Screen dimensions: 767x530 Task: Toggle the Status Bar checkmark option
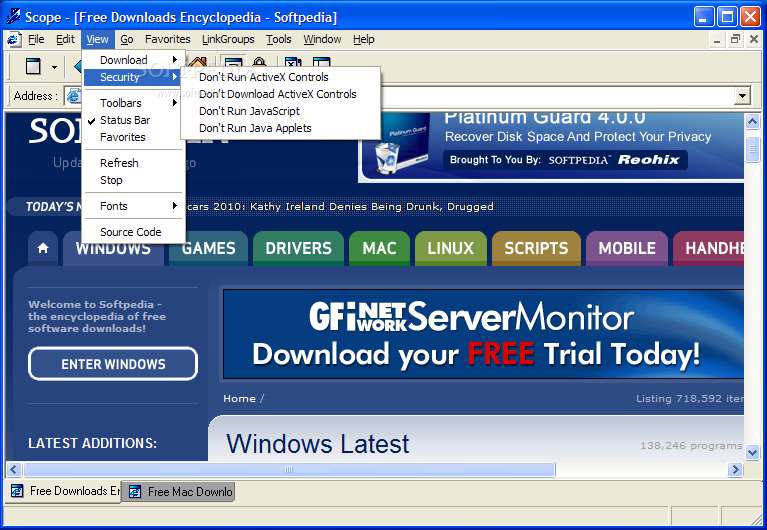click(x=133, y=120)
